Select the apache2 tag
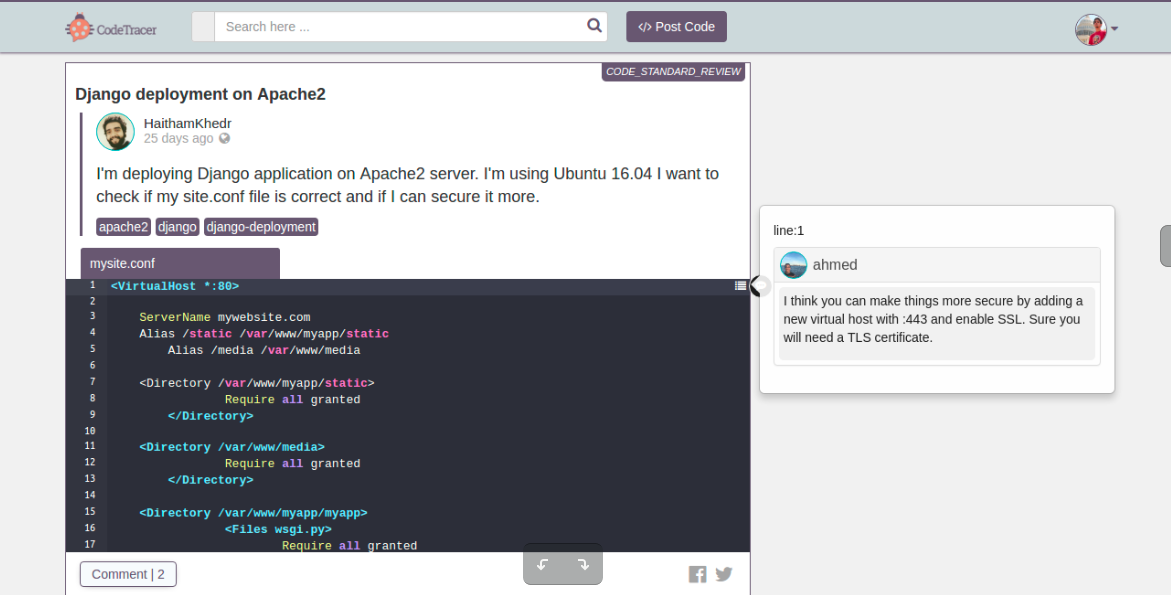1171x595 pixels. 123,227
